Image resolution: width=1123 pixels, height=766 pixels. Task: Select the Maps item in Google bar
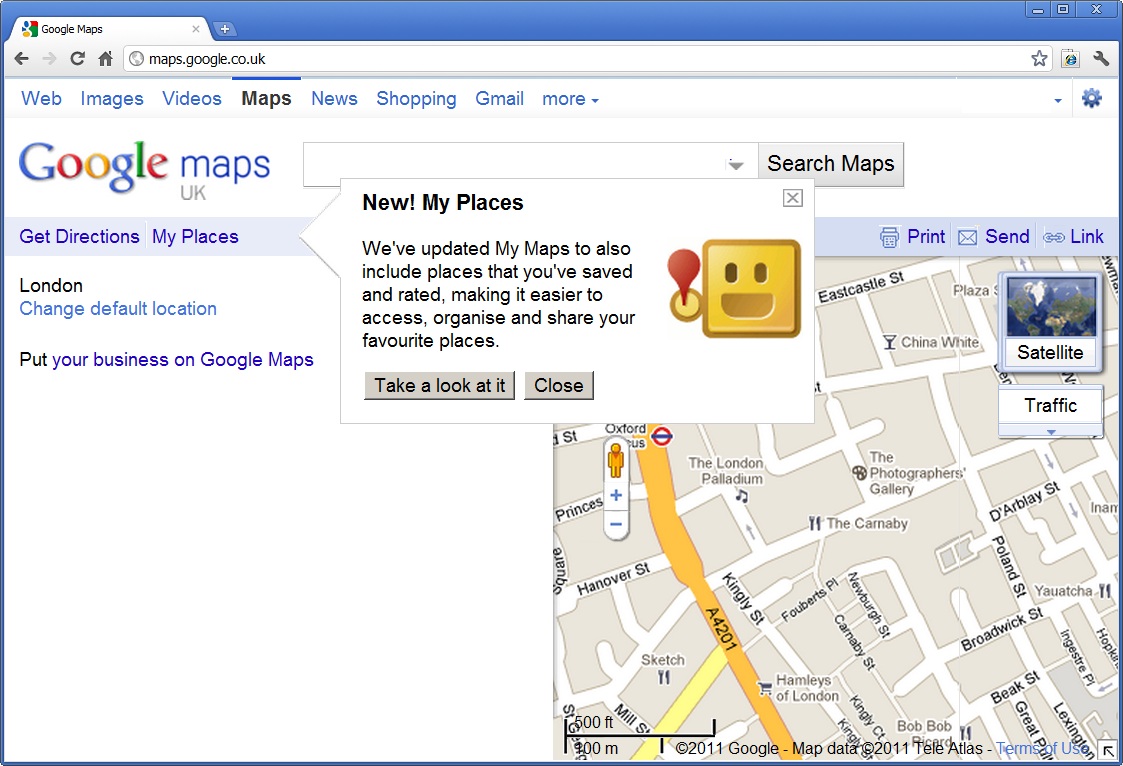click(266, 99)
